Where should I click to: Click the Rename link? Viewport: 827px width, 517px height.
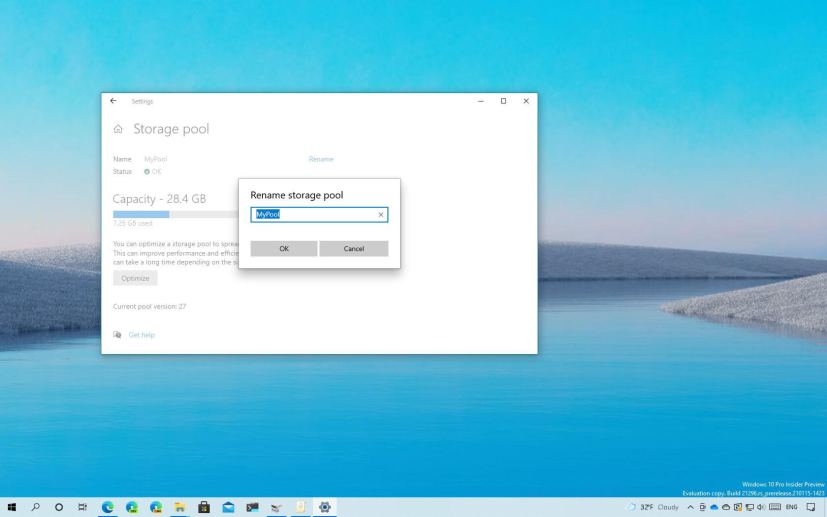point(321,159)
